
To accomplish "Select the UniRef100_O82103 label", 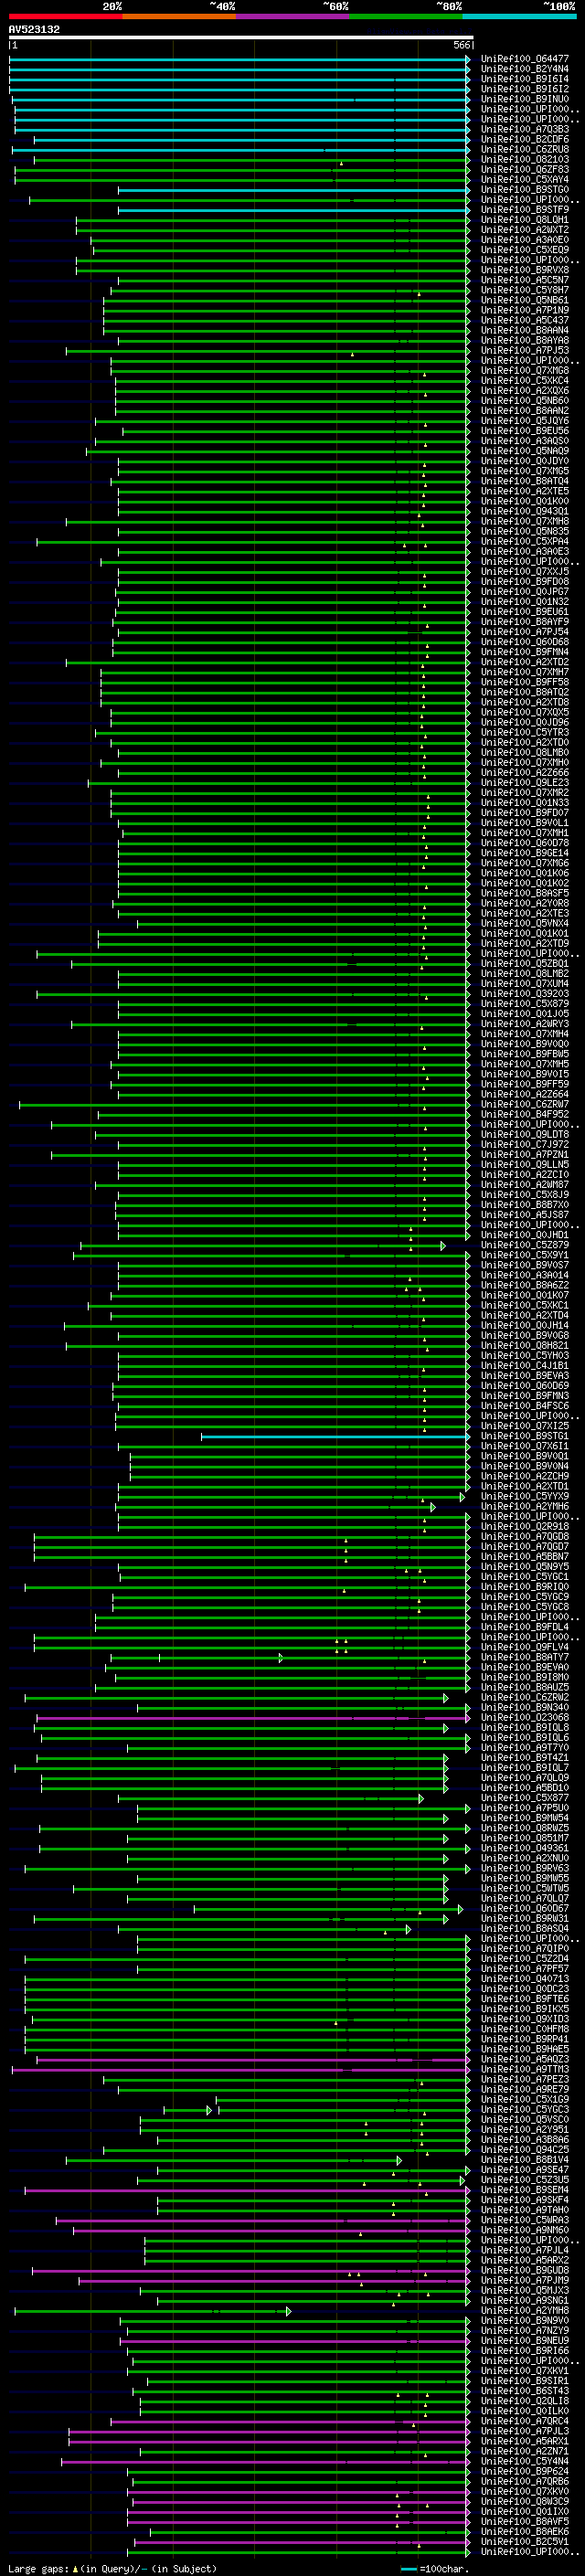I will click(x=524, y=159).
